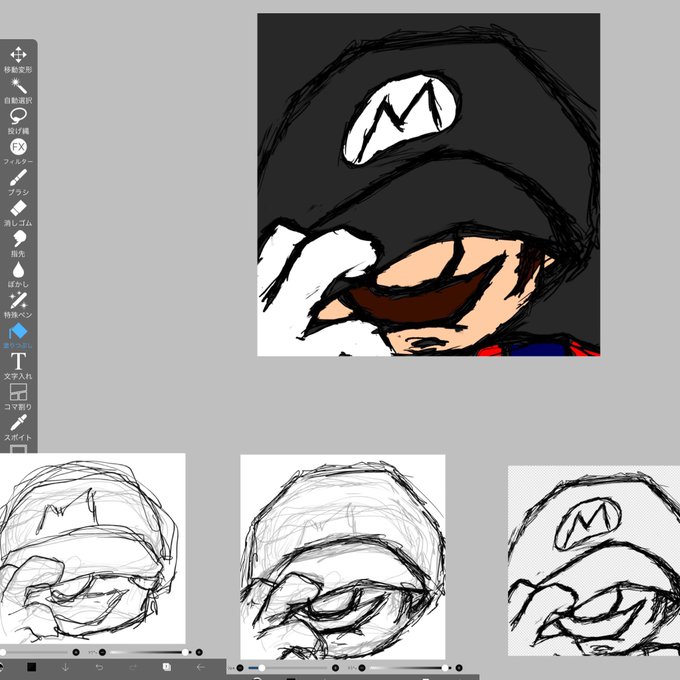Decrease brush size with minus under refined sketch
Viewport: 680px width, 680px height.
click(x=240, y=668)
